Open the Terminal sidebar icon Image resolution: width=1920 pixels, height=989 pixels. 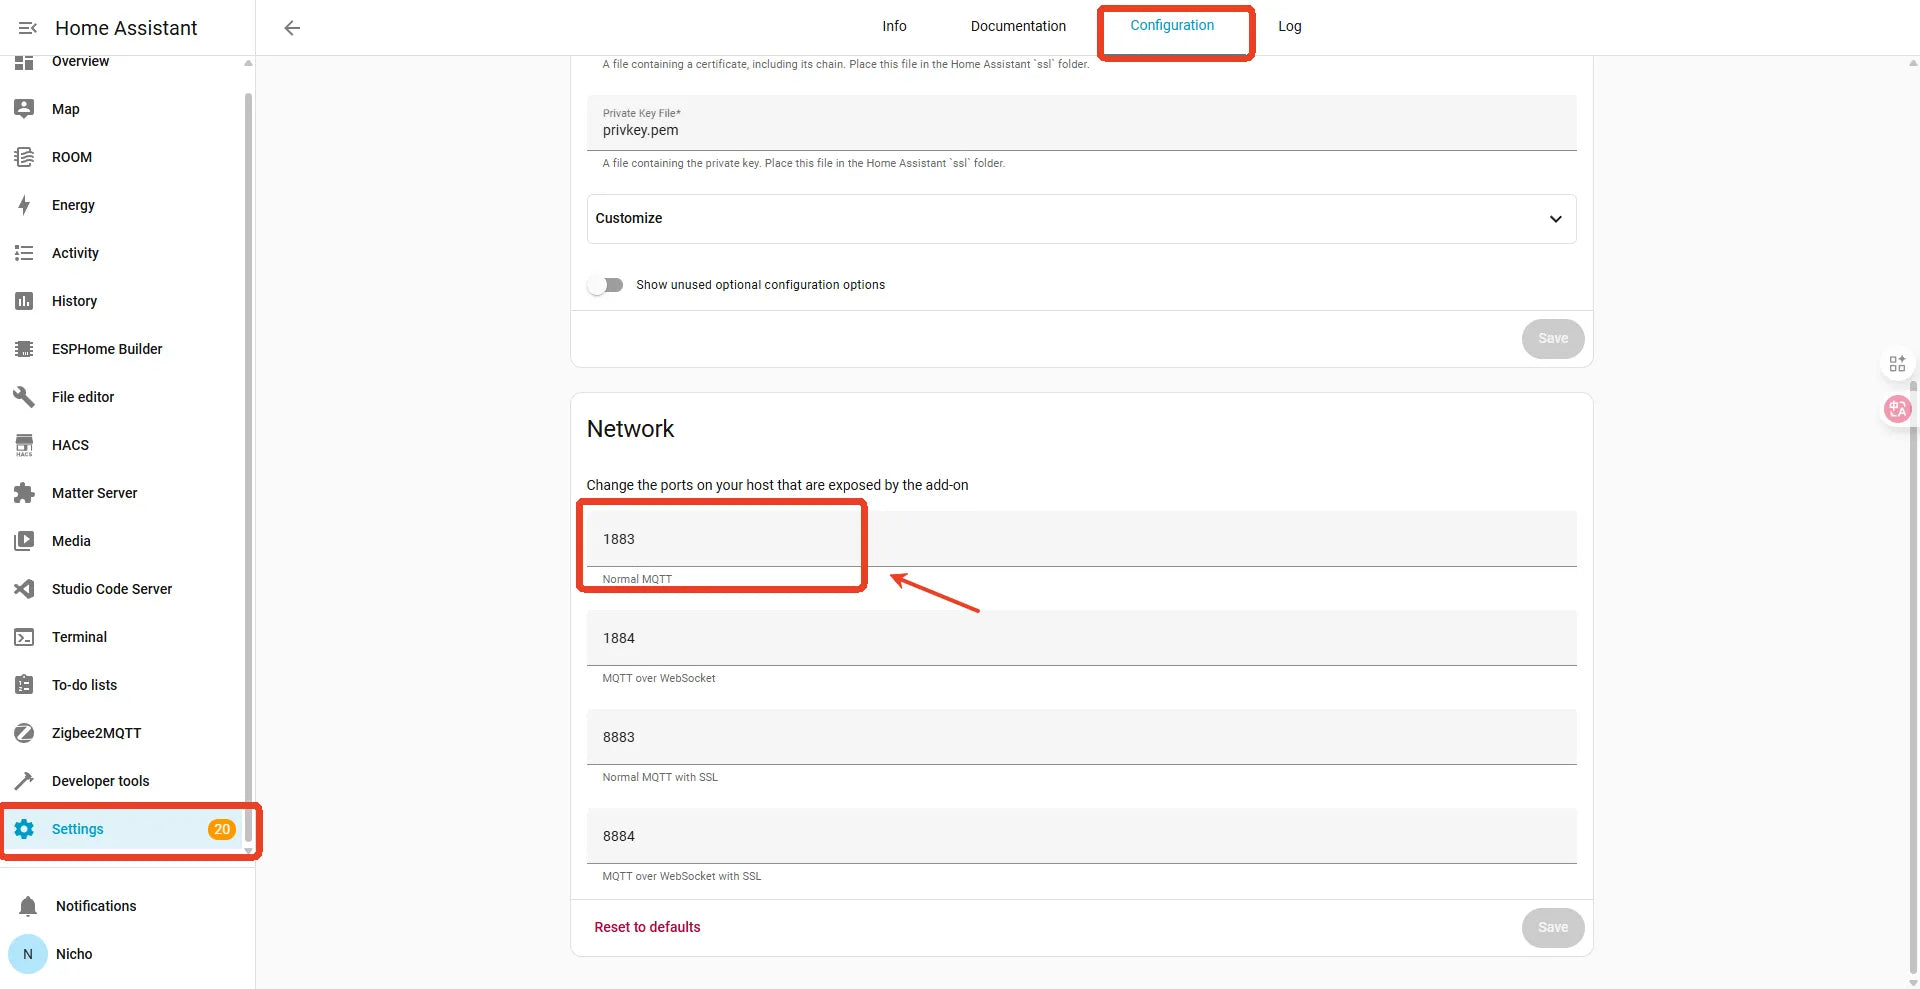click(x=24, y=637)
